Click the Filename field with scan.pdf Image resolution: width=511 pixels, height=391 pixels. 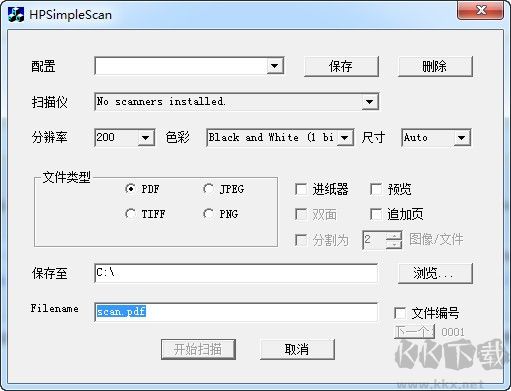pyautogui.click(x=236, y=312)
